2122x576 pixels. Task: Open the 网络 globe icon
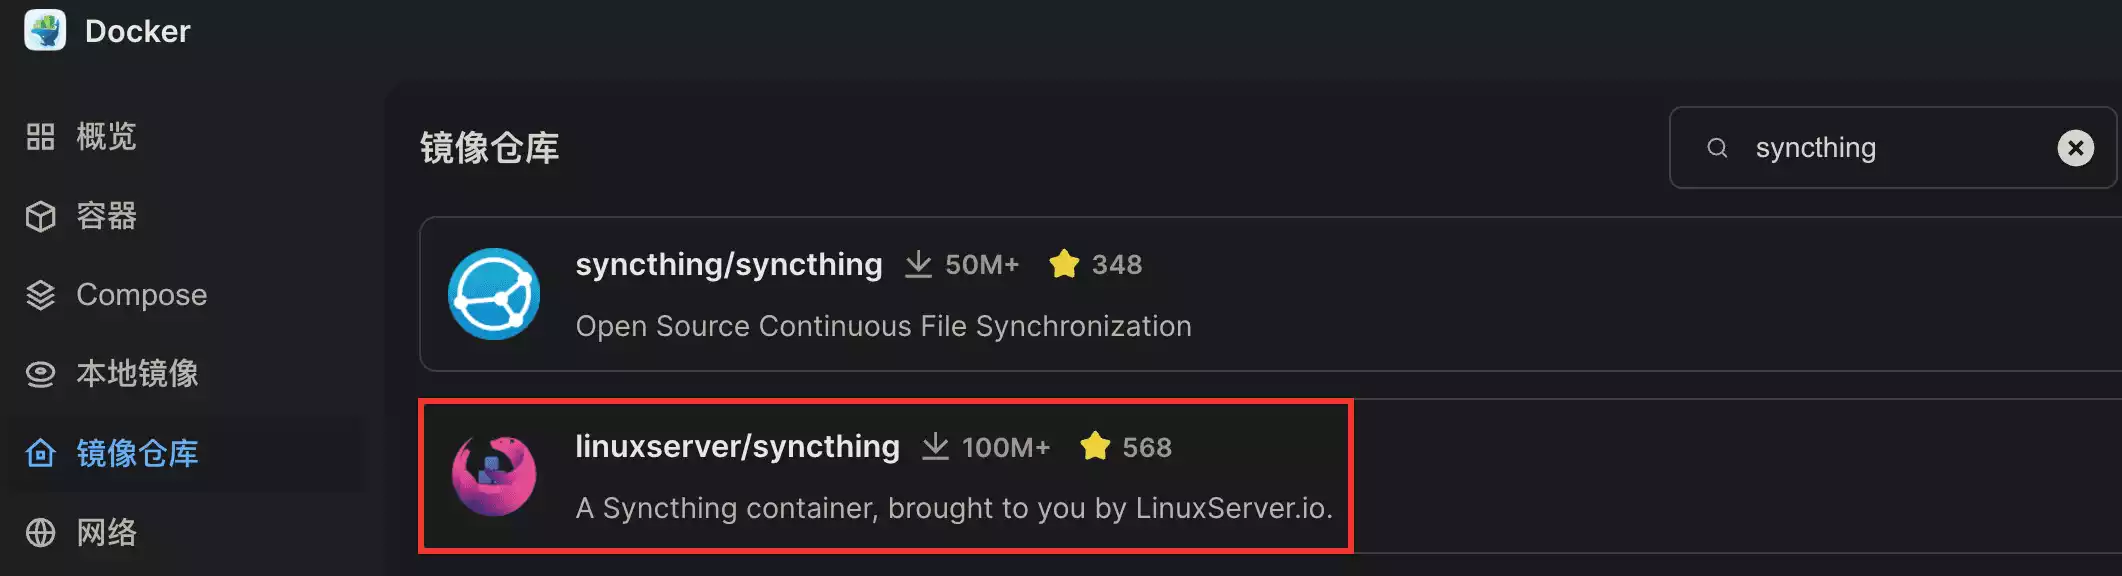(40, 532)
